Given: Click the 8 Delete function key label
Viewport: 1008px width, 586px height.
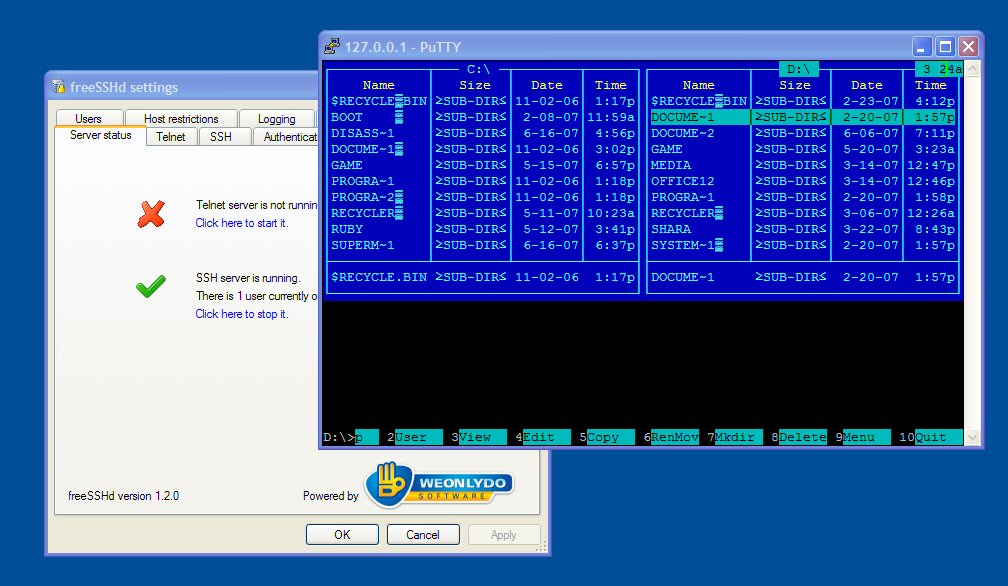Looking at the screenshot, I should [799, 438].
